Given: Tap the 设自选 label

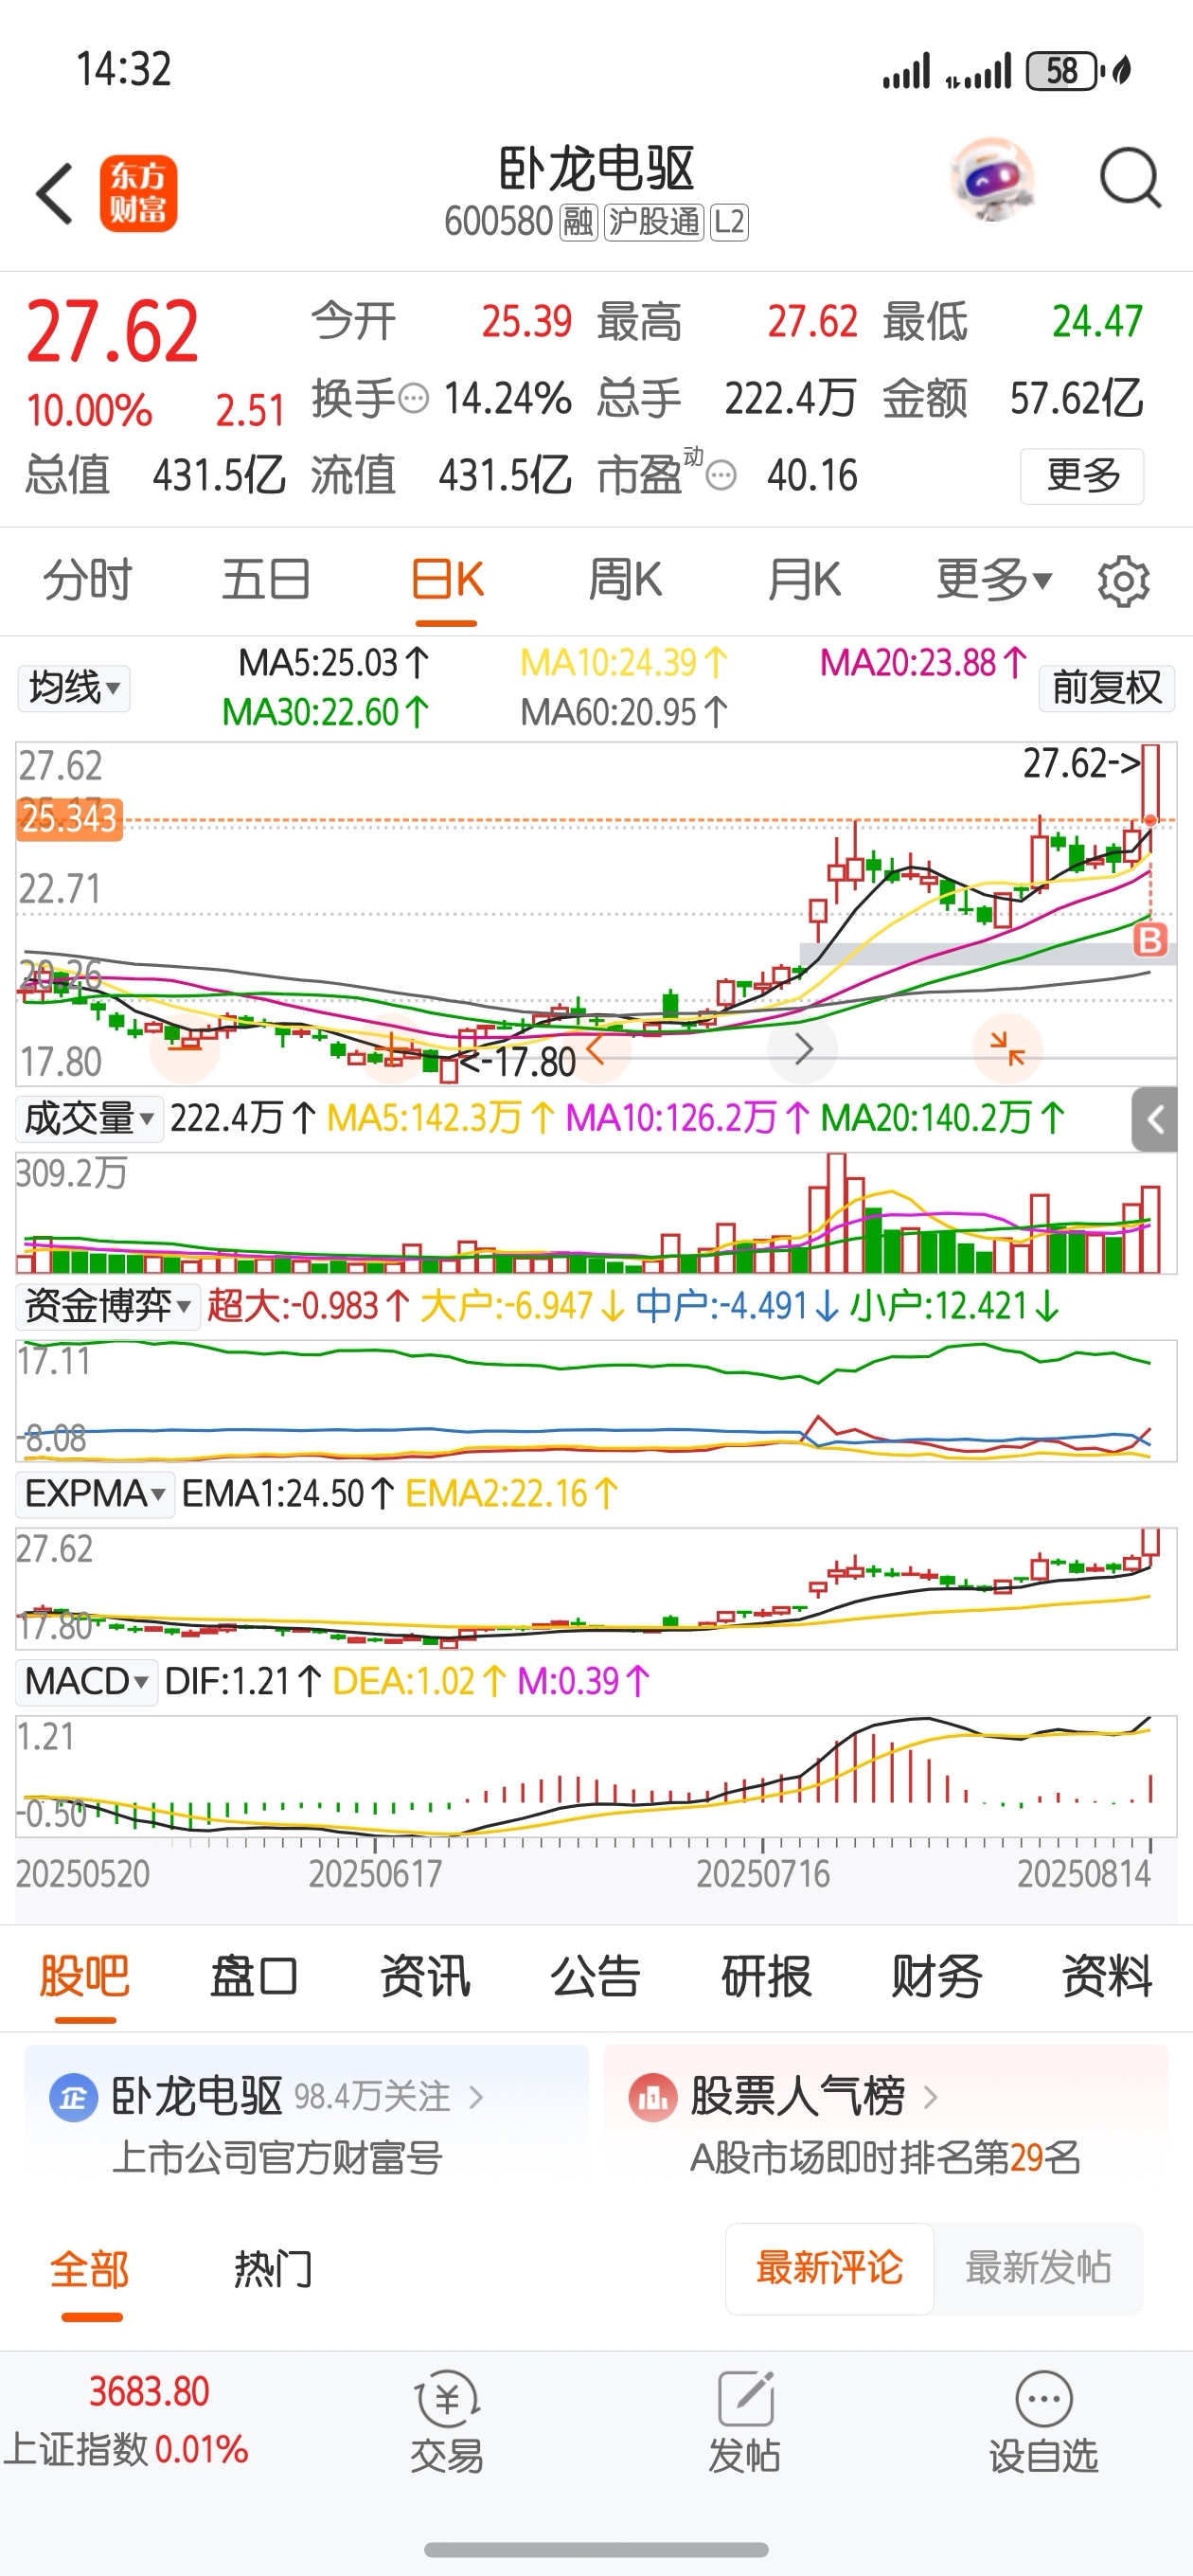Looking at the screenshot, I should 1043,2455.
